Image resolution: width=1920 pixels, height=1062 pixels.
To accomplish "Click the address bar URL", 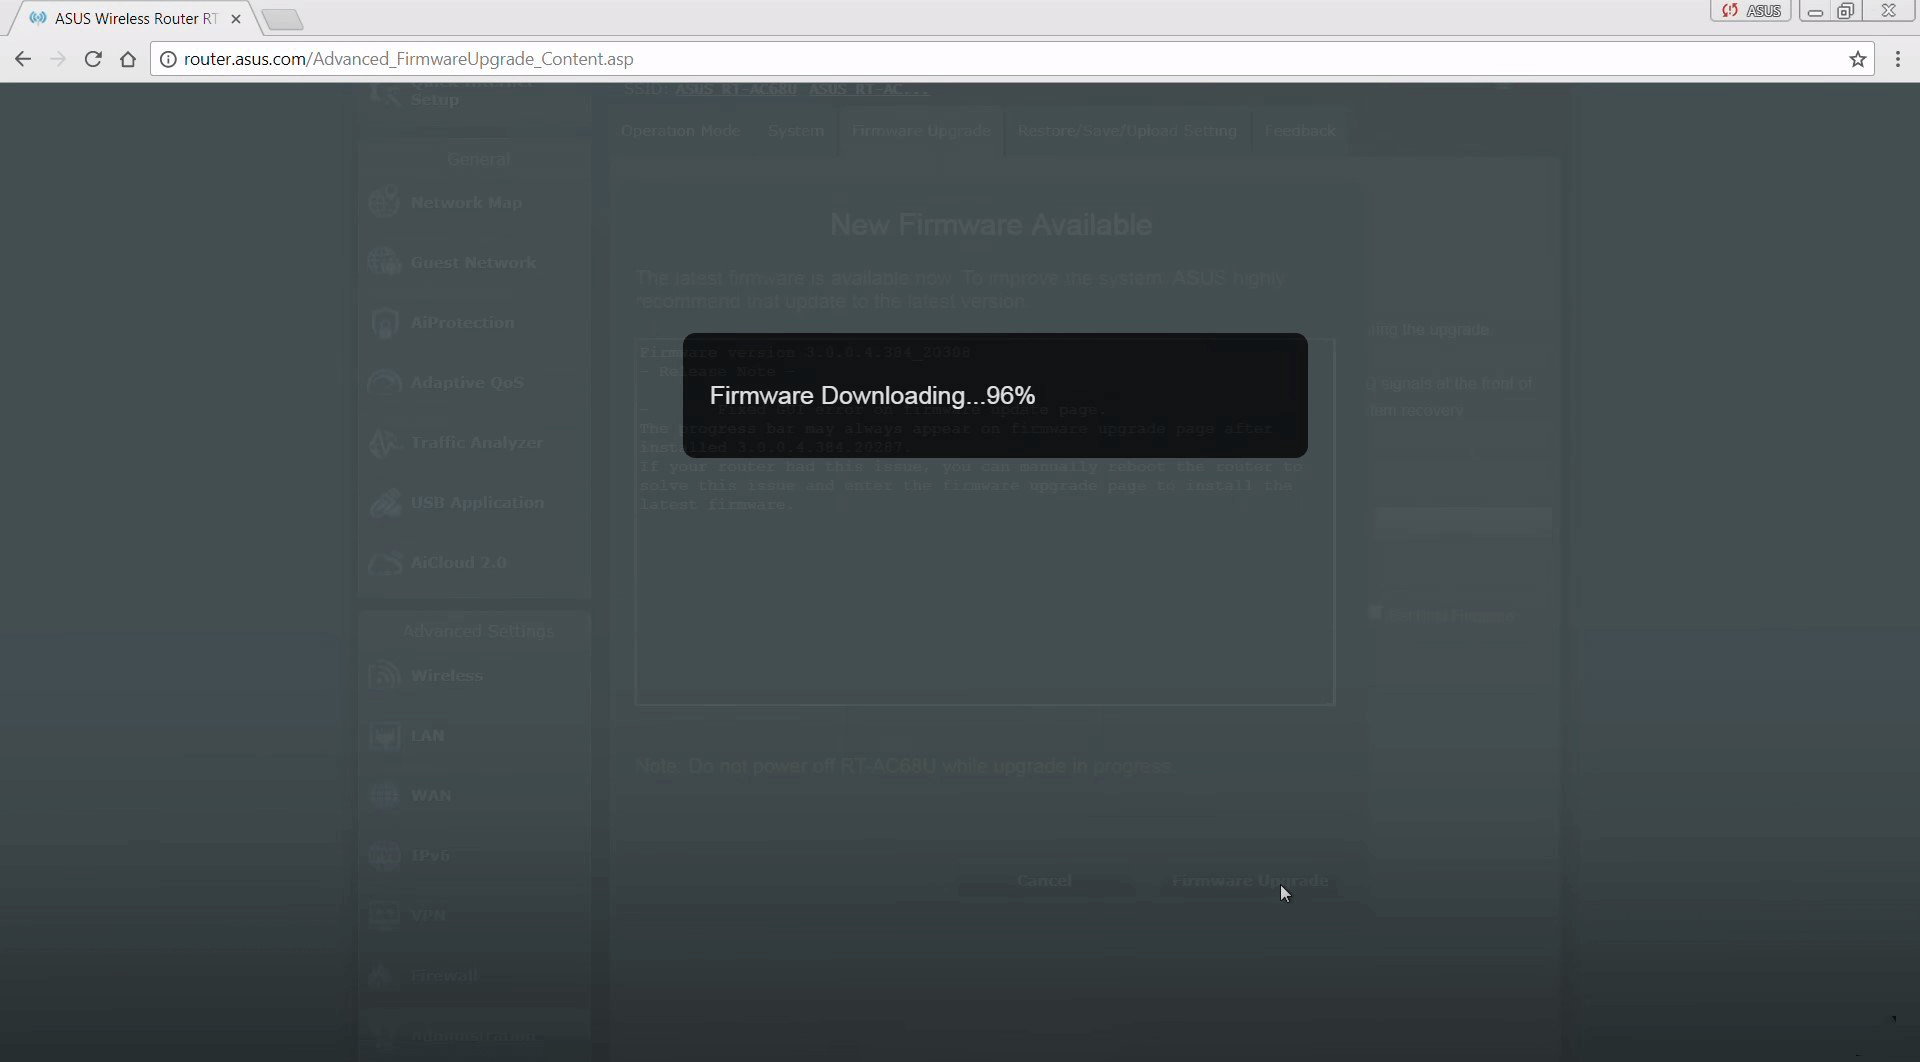I will pos(408,59).
